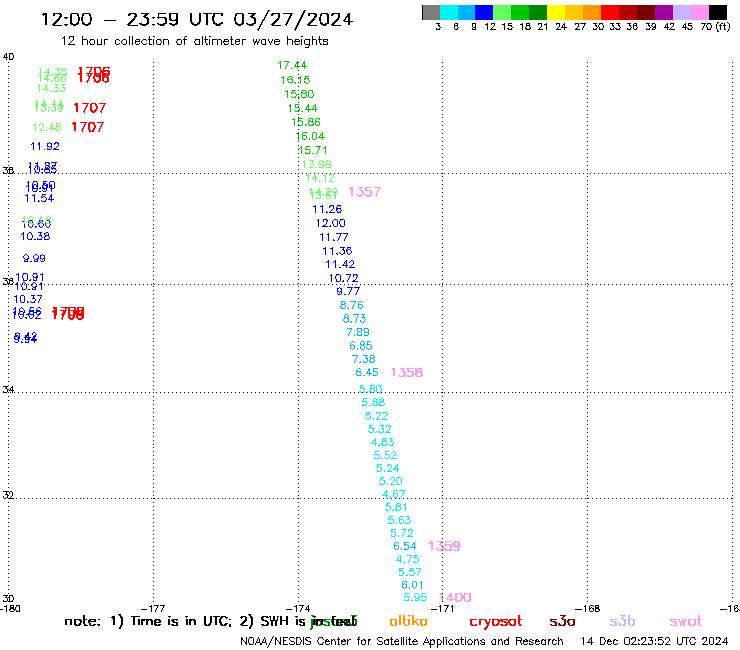Click the latitude axis label 32
The width and height of the screenshot is (740, 650).
coord(8,495)
